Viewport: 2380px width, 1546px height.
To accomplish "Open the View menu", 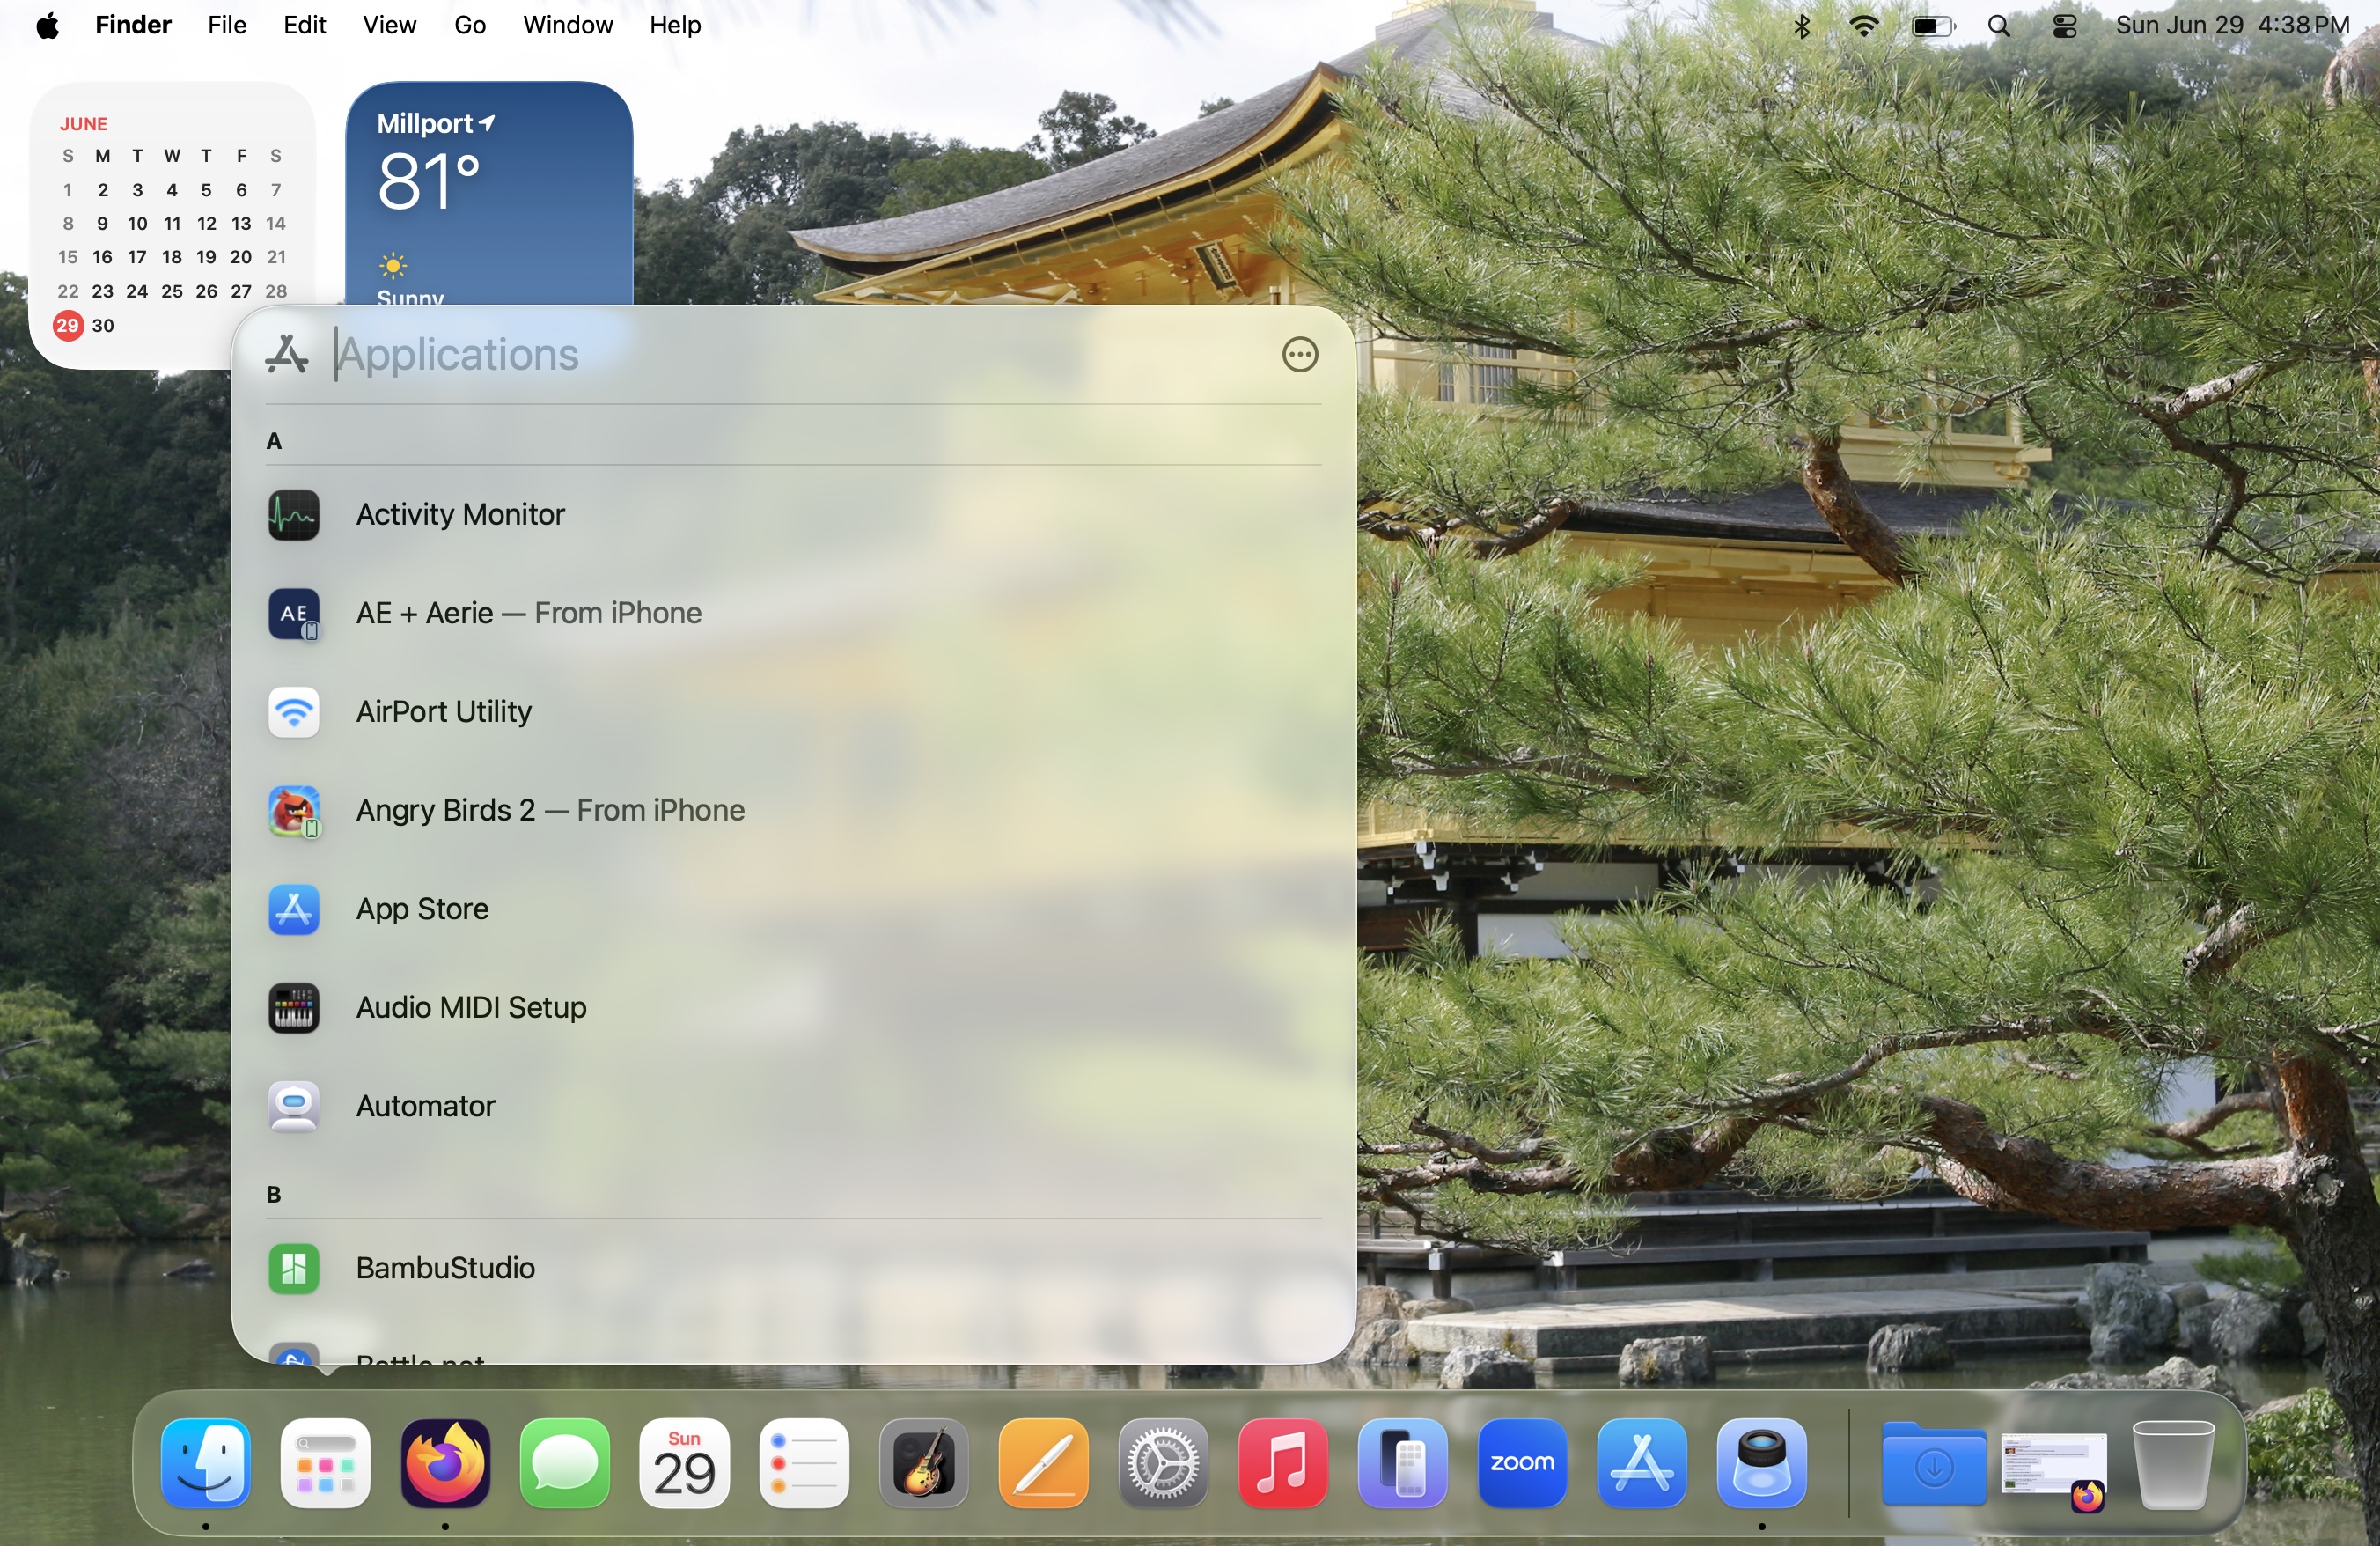I will click(x=389, y=25).
